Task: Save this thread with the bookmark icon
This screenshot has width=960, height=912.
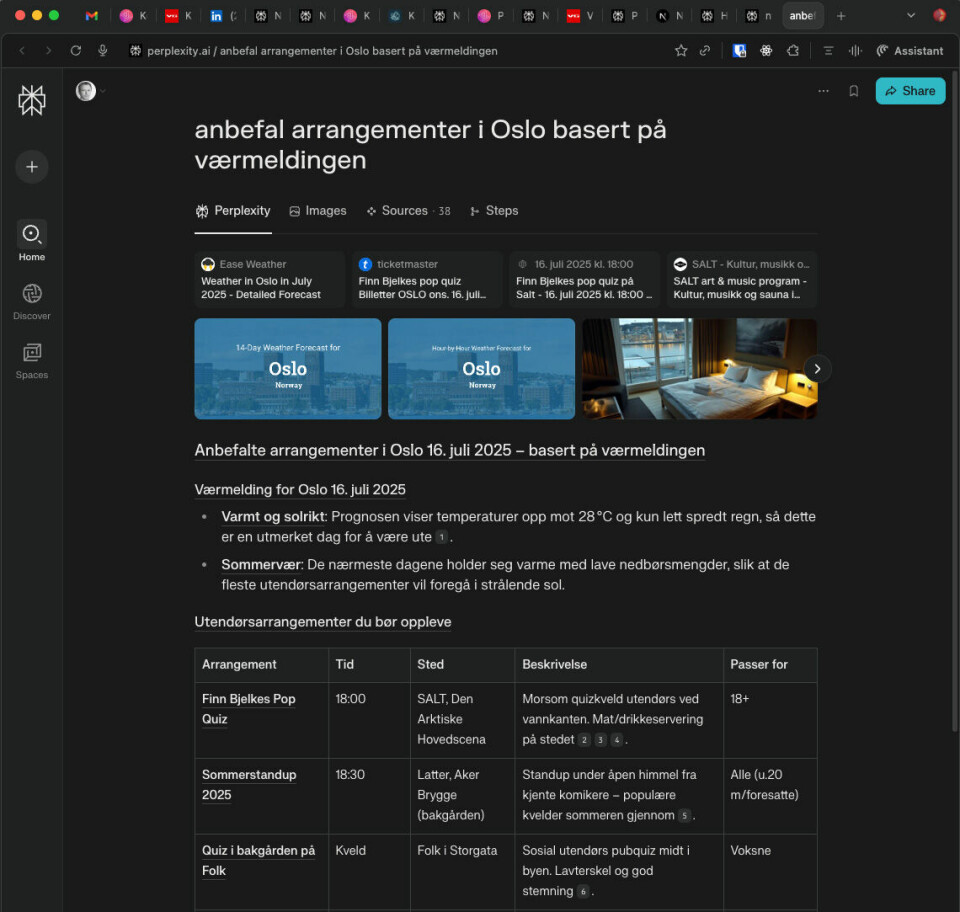Action: [x=853, y=91]
